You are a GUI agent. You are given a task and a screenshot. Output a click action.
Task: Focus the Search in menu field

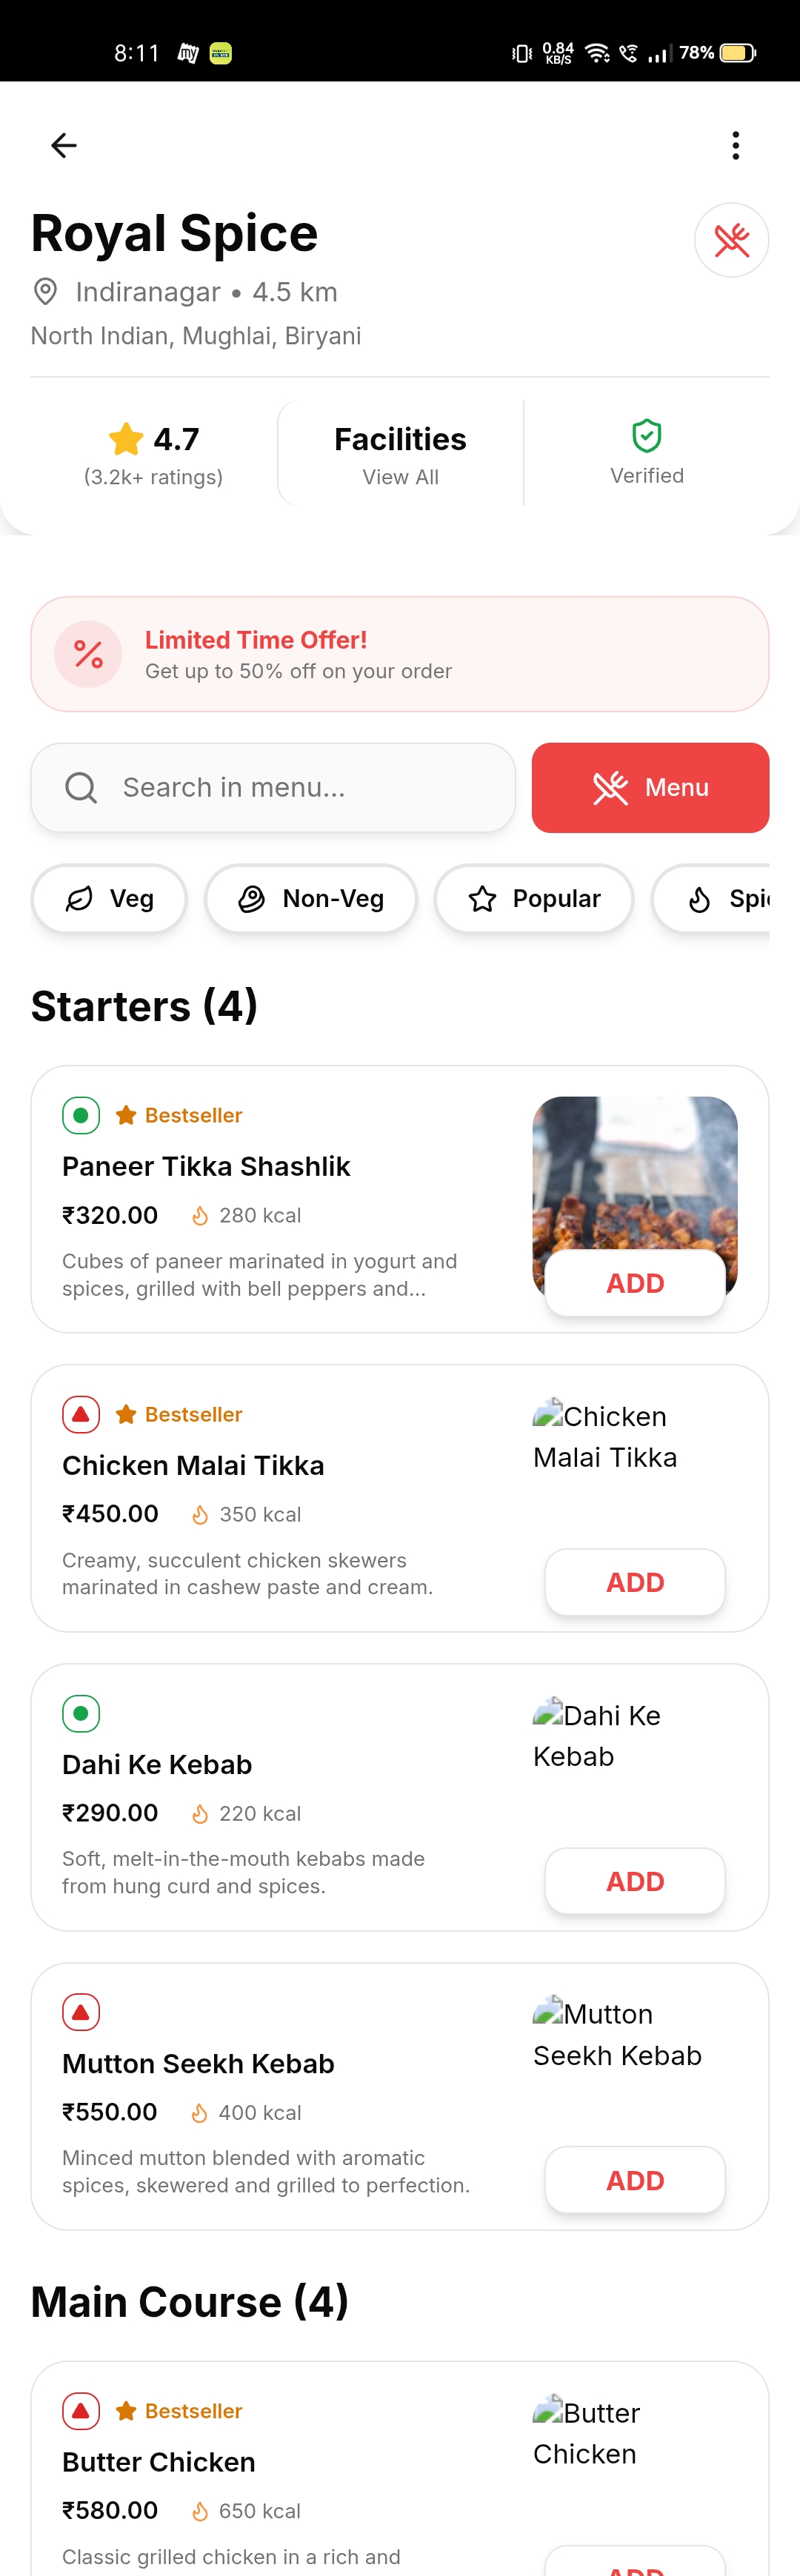(300, 788)
